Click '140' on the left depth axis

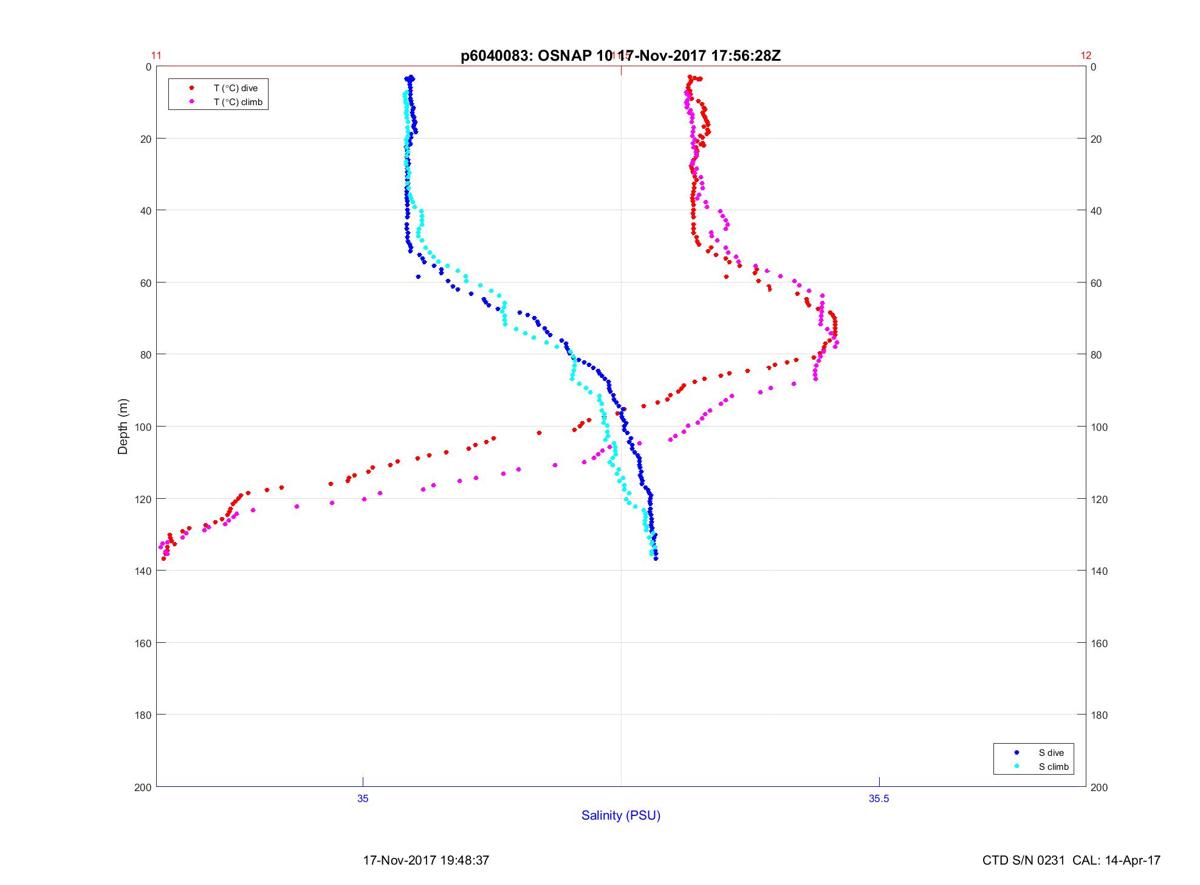pos(143,571)
